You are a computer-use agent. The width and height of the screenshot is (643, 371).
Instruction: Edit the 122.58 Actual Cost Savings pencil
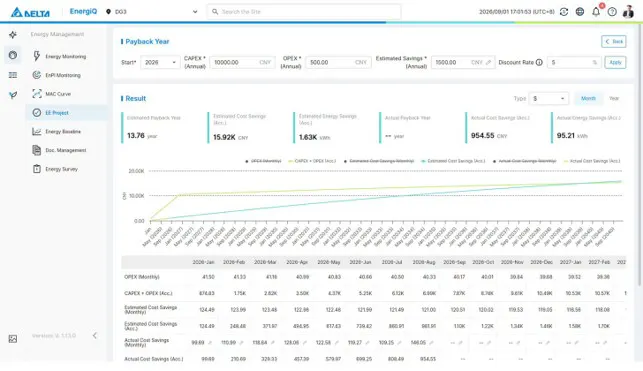point(336,343)
